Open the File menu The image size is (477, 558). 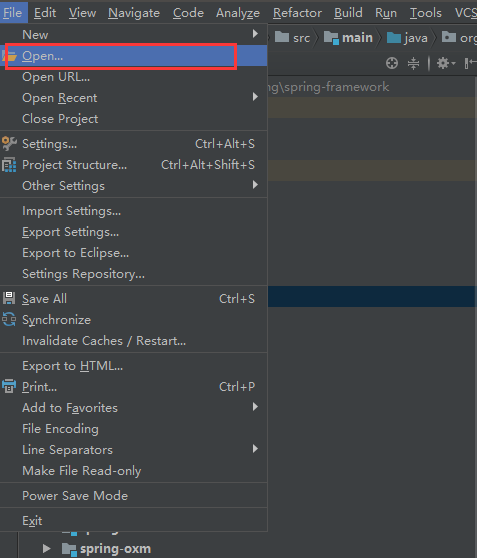point(13,13)
